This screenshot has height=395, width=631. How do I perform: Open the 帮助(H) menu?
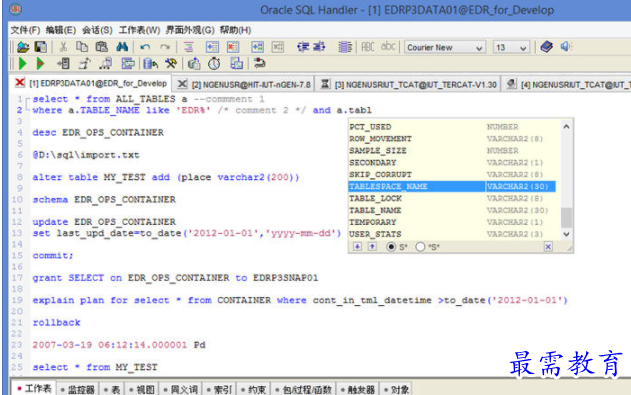pyautogui.click(x=235, y=30)
